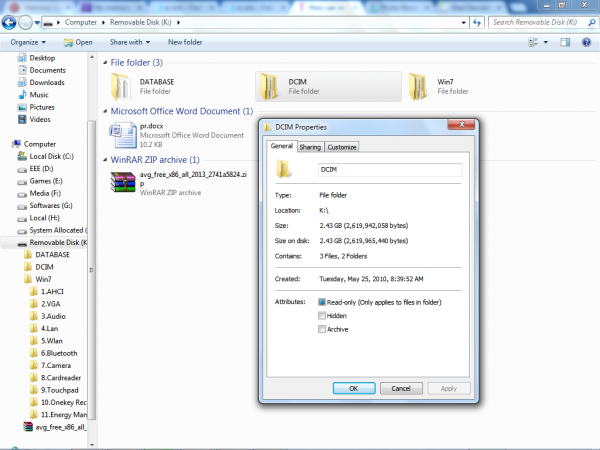This screenshot has height=450, width=600.
Task: Click the Refresh button beside address bar
Action: point(477,23)
